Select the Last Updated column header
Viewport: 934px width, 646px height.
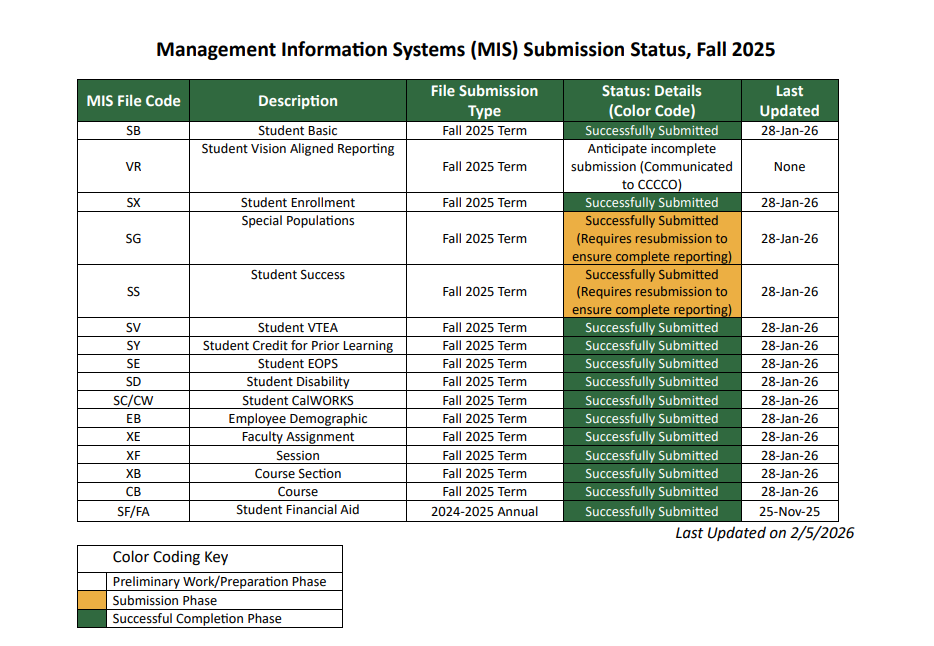(x=789, y=100)
